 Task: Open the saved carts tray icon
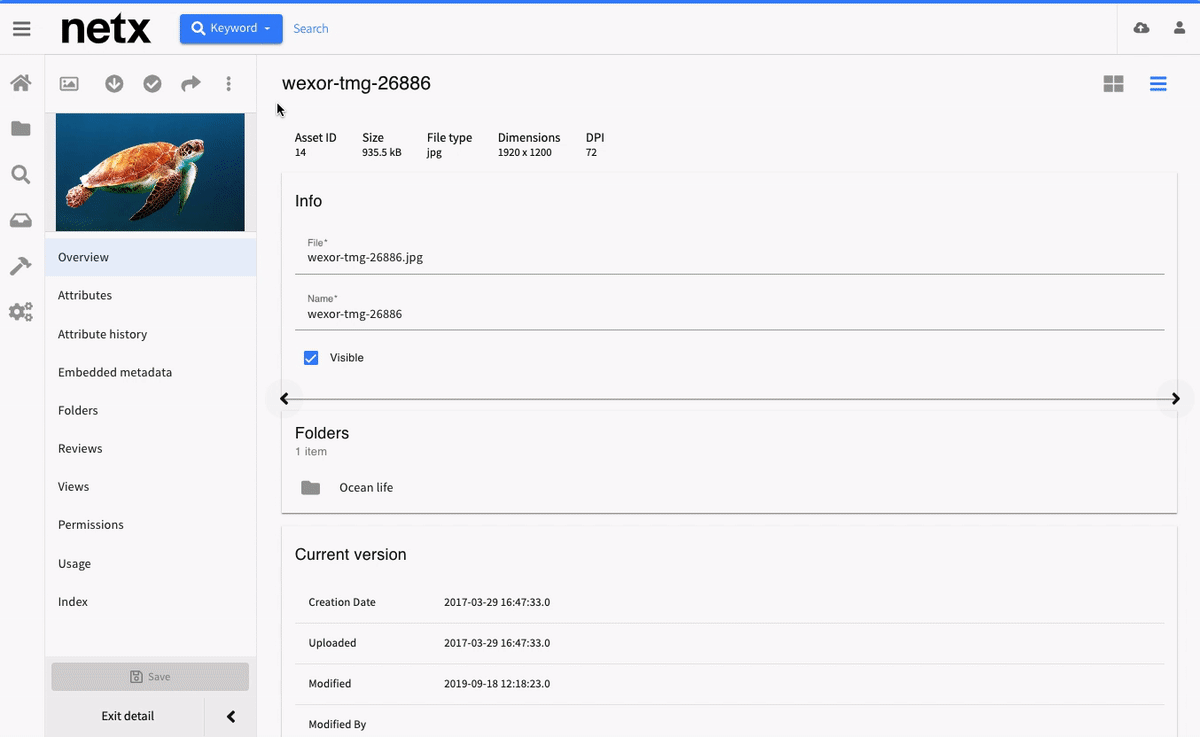(21, 220)
